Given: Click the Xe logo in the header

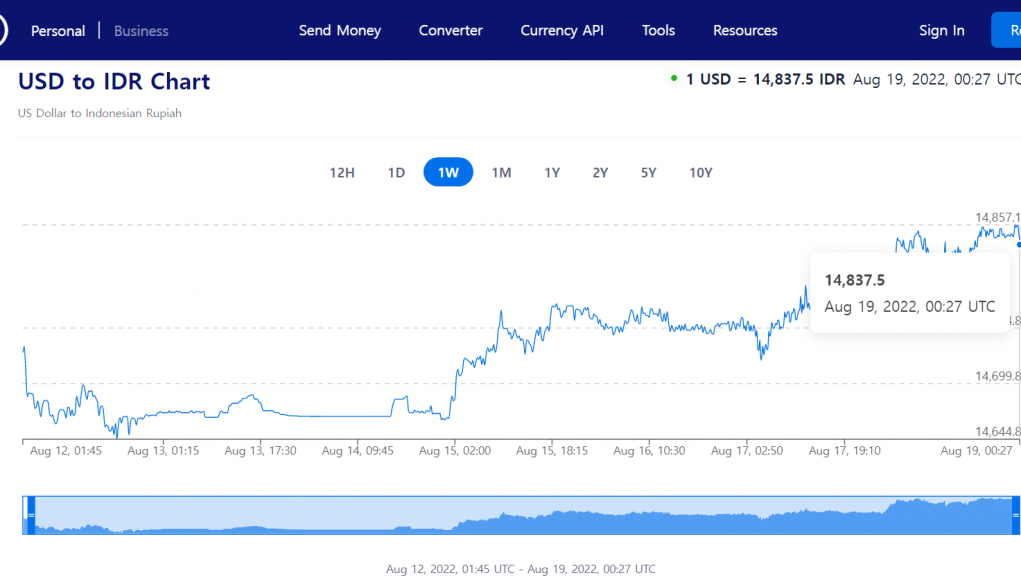Looking at the screenshot, I should coord(3,31).
